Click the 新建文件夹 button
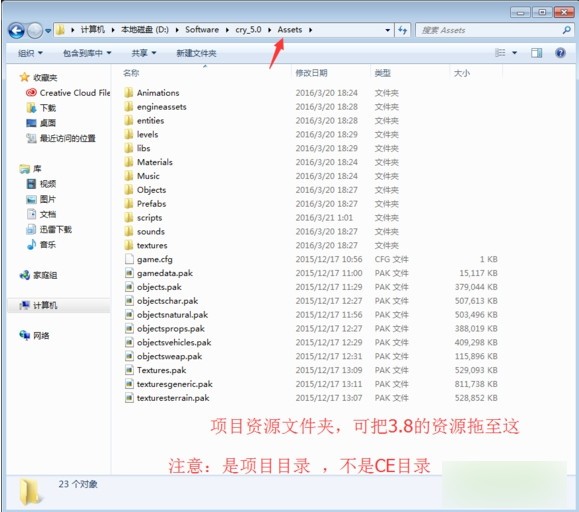This screenshot has width=579, height=512. (196, 53)
